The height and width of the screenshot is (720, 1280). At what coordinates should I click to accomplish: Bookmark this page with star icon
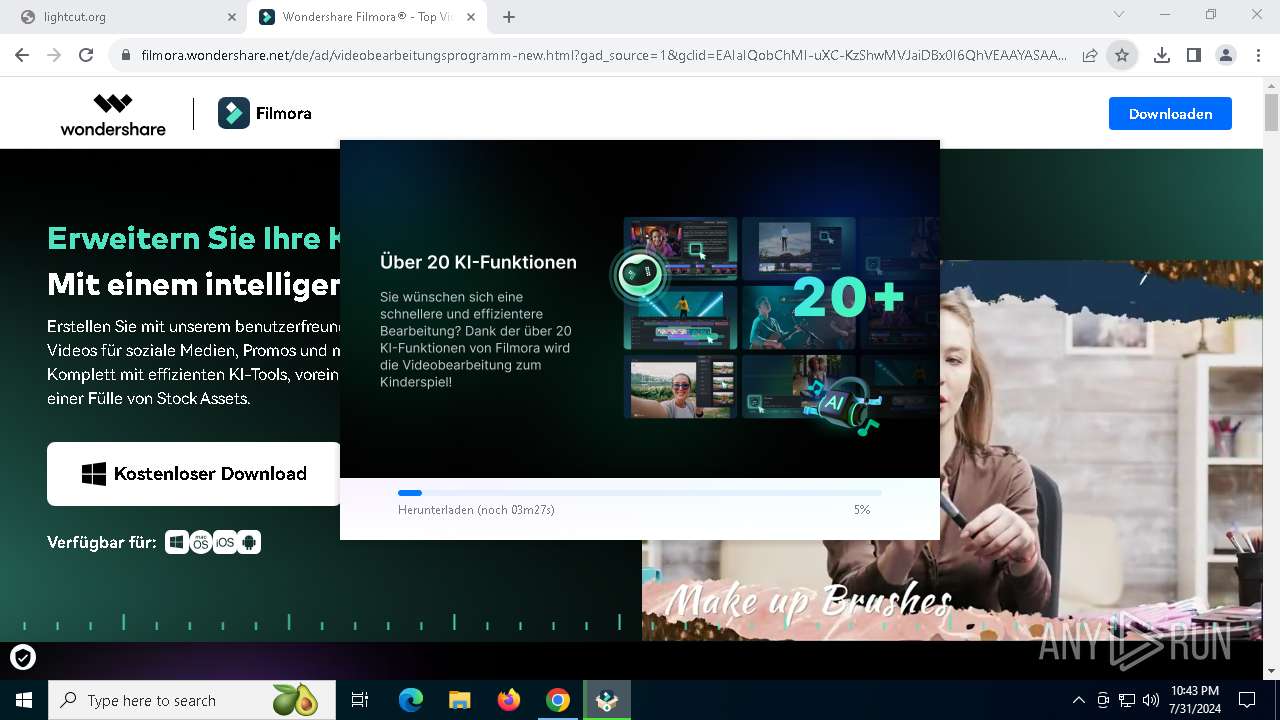pos(1122,56)
